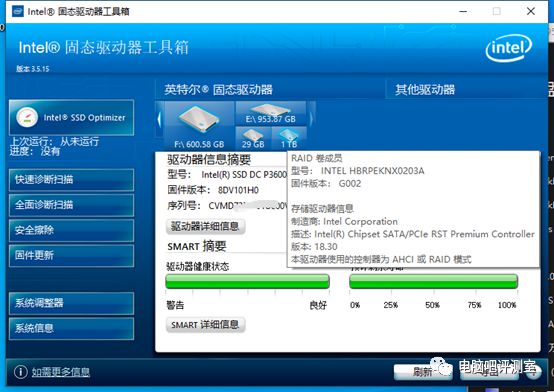Click the tooltip version 18.30 text
The image size is (554, 392).
pyautogui.click(x=325, y=246)
